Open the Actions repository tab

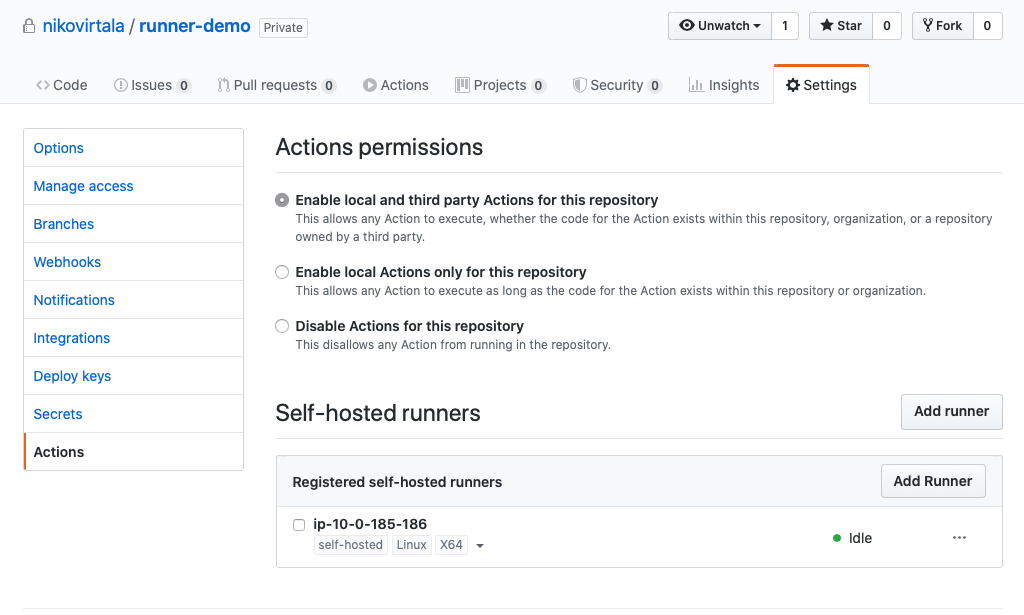(396, 85)
